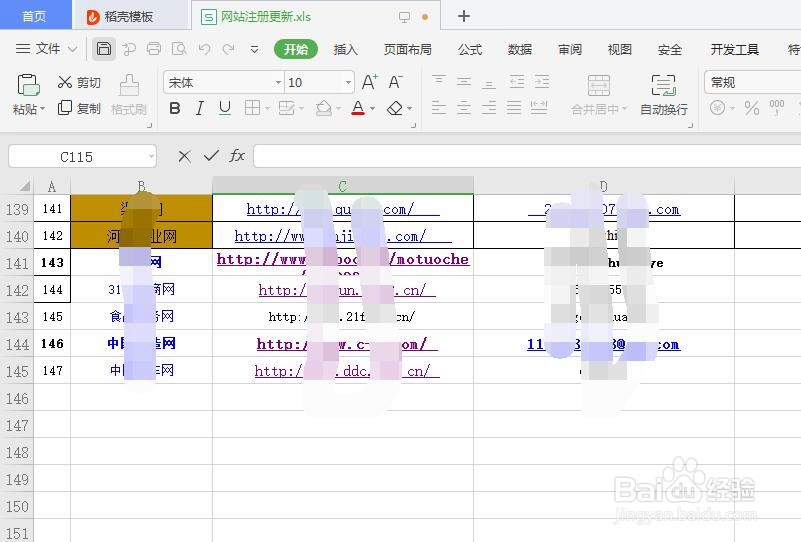The image size is (801, 542).
Task: Click the Save icon in quick toolbar
Action: tap(104, 49)
